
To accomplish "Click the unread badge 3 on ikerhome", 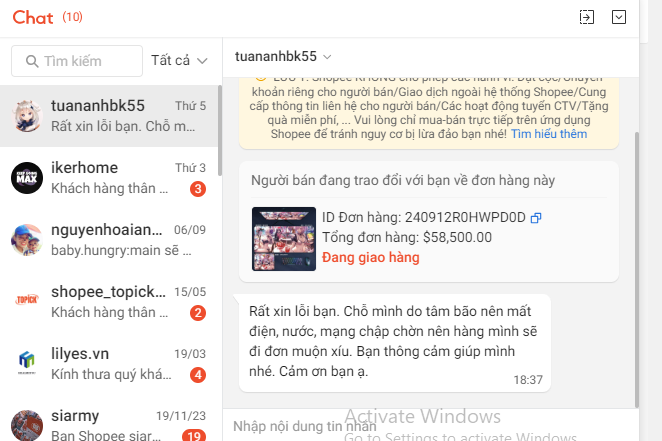I will [198, 189].
